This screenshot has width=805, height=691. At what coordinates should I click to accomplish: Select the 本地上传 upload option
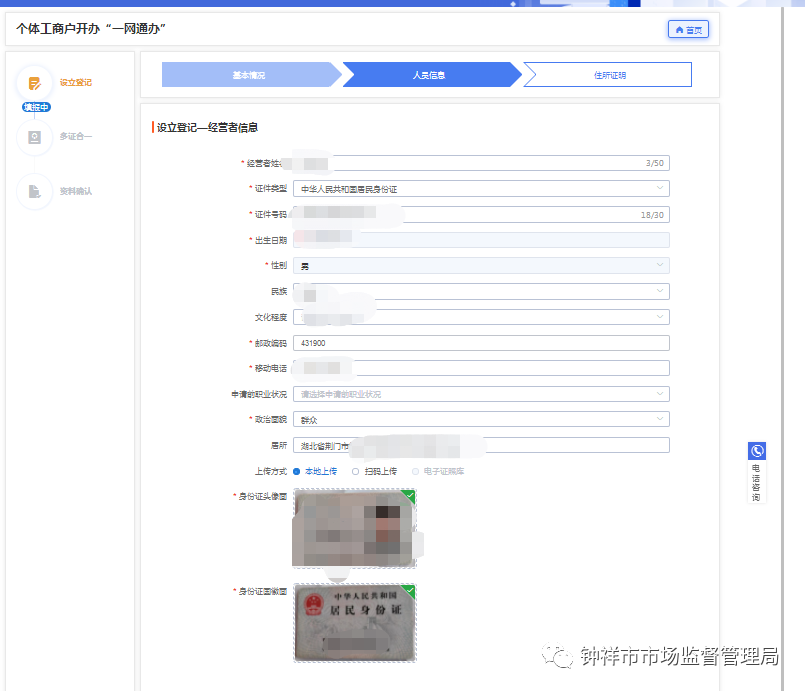[x=313, y=470]
